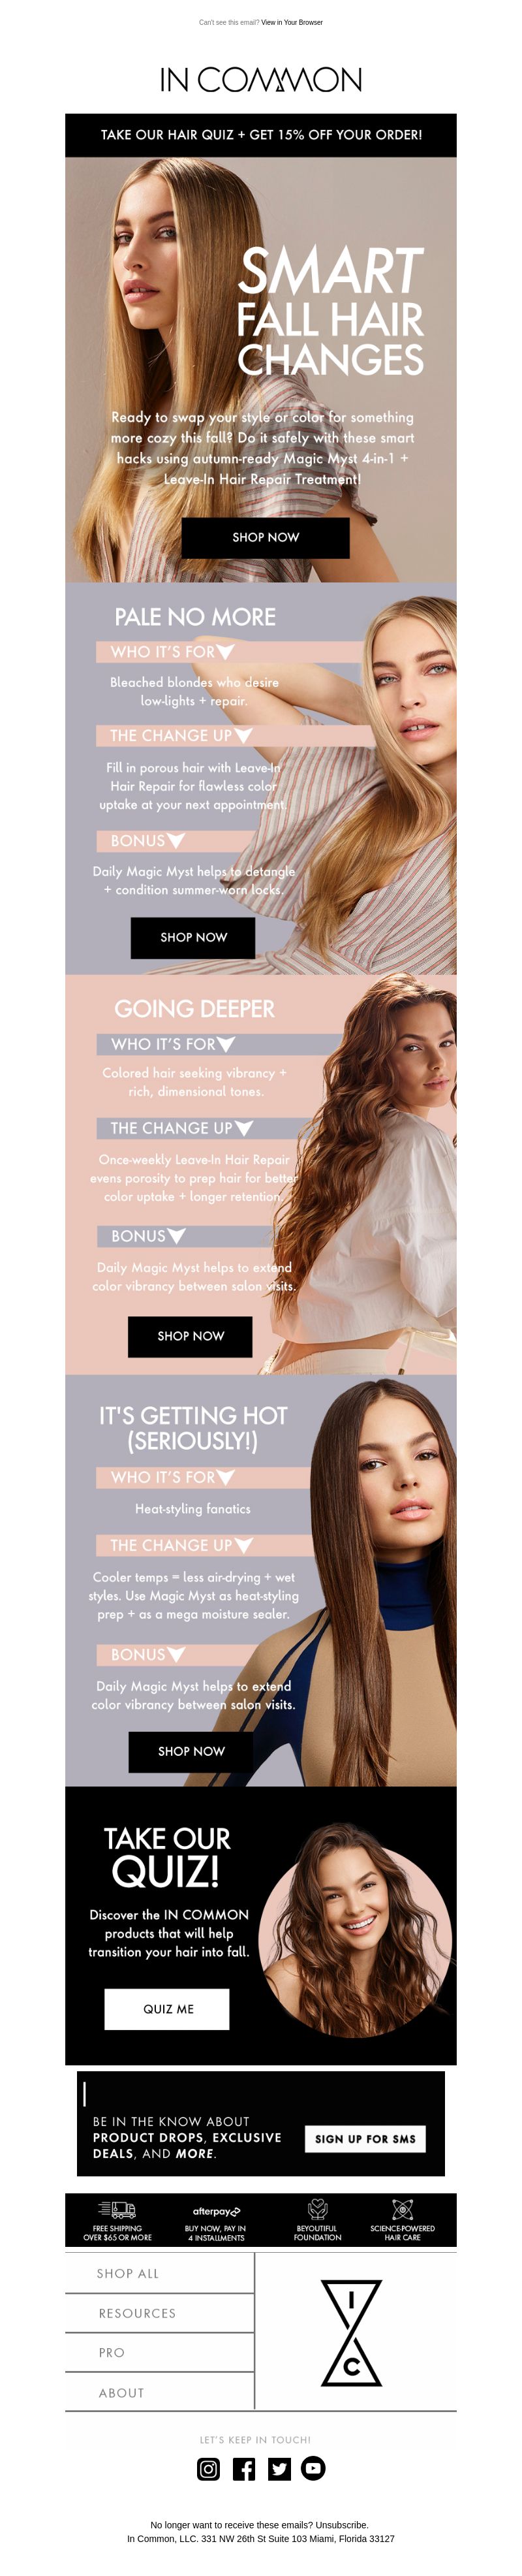Open the YouTube icon in footer
This screenshot has height=2576, width=522.
[x=313, y=2468]
